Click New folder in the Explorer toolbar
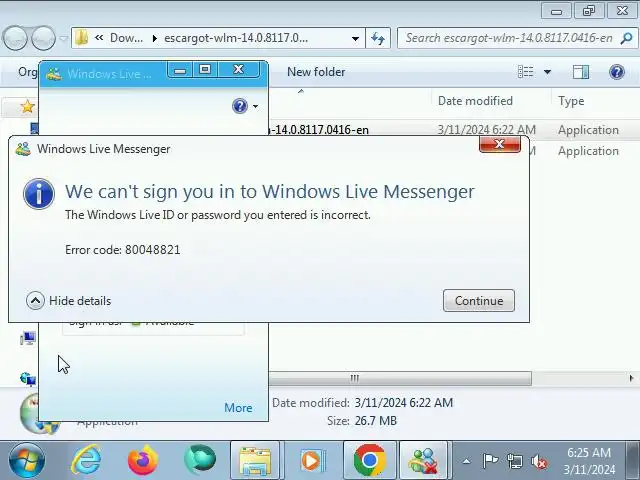640x480 pixels. click(316, 72)
